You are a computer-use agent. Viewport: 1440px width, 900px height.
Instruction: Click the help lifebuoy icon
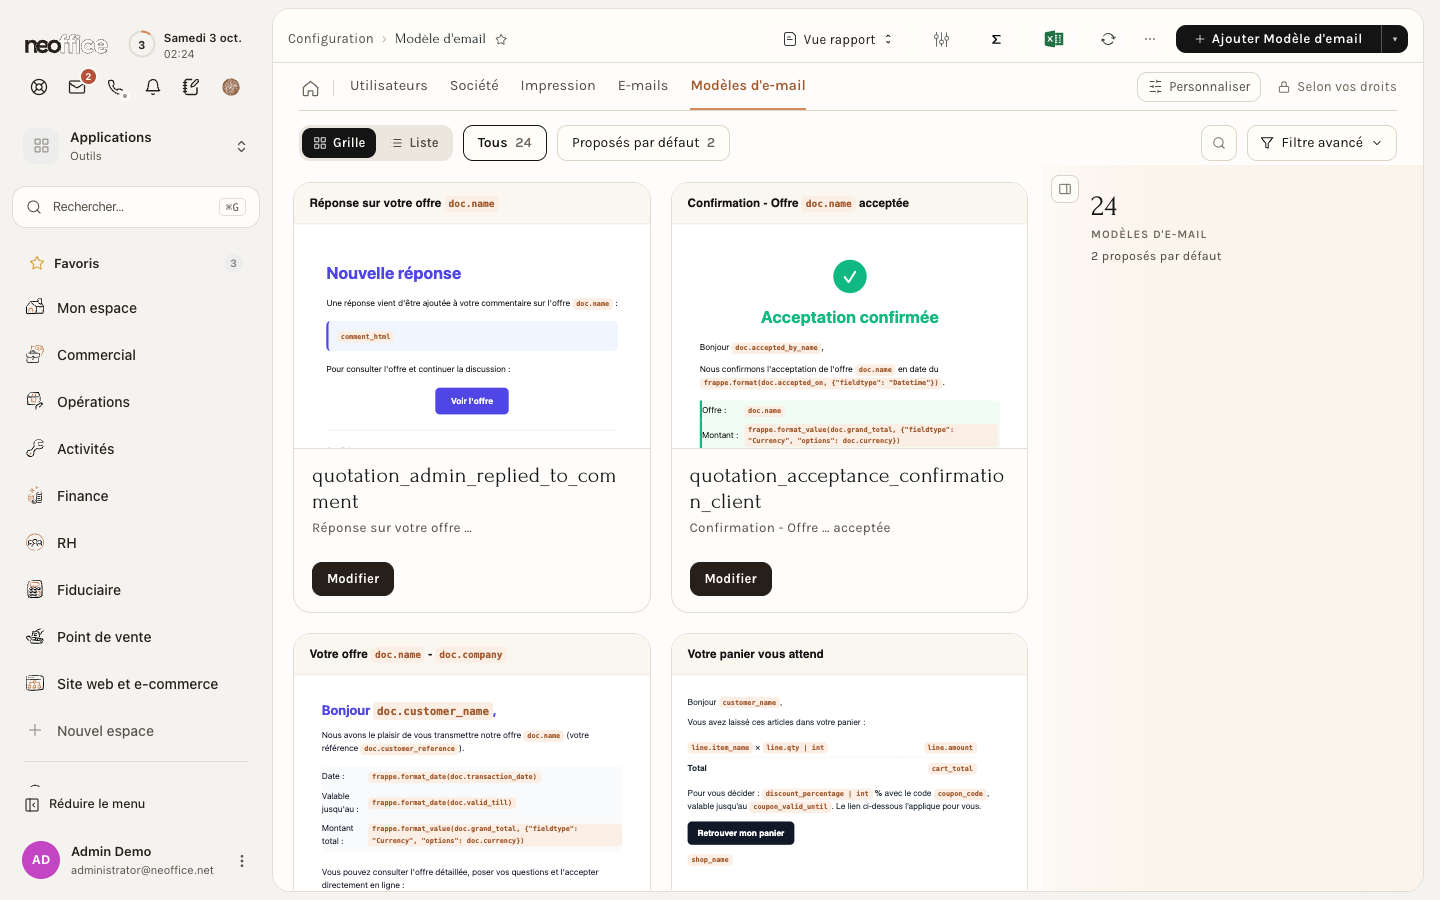click(39, 87)
